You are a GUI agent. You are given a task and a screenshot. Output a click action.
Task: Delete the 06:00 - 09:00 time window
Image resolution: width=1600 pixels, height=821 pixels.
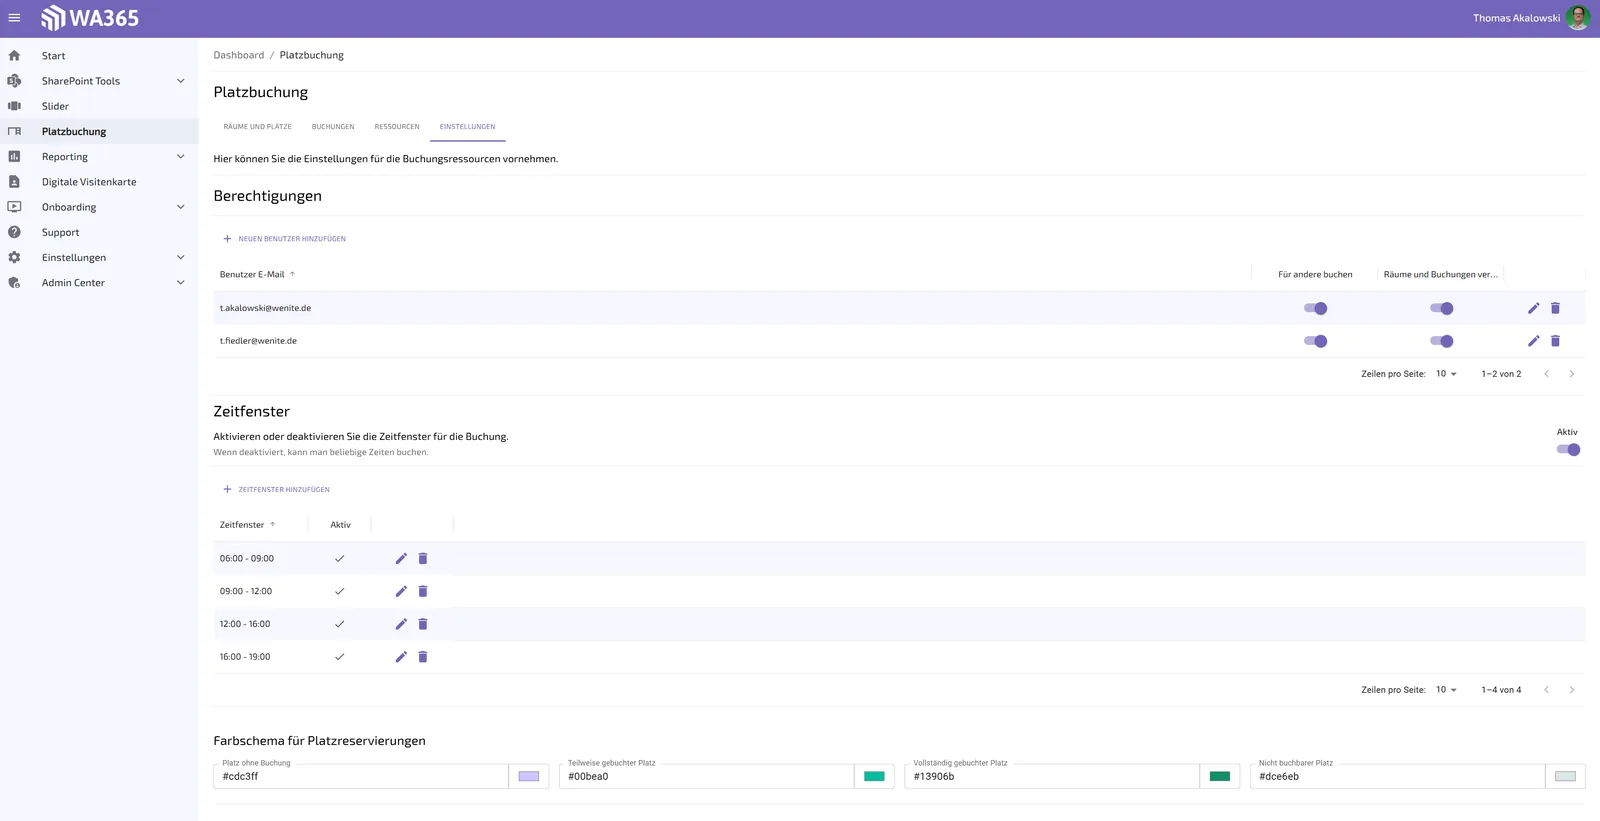423,559
